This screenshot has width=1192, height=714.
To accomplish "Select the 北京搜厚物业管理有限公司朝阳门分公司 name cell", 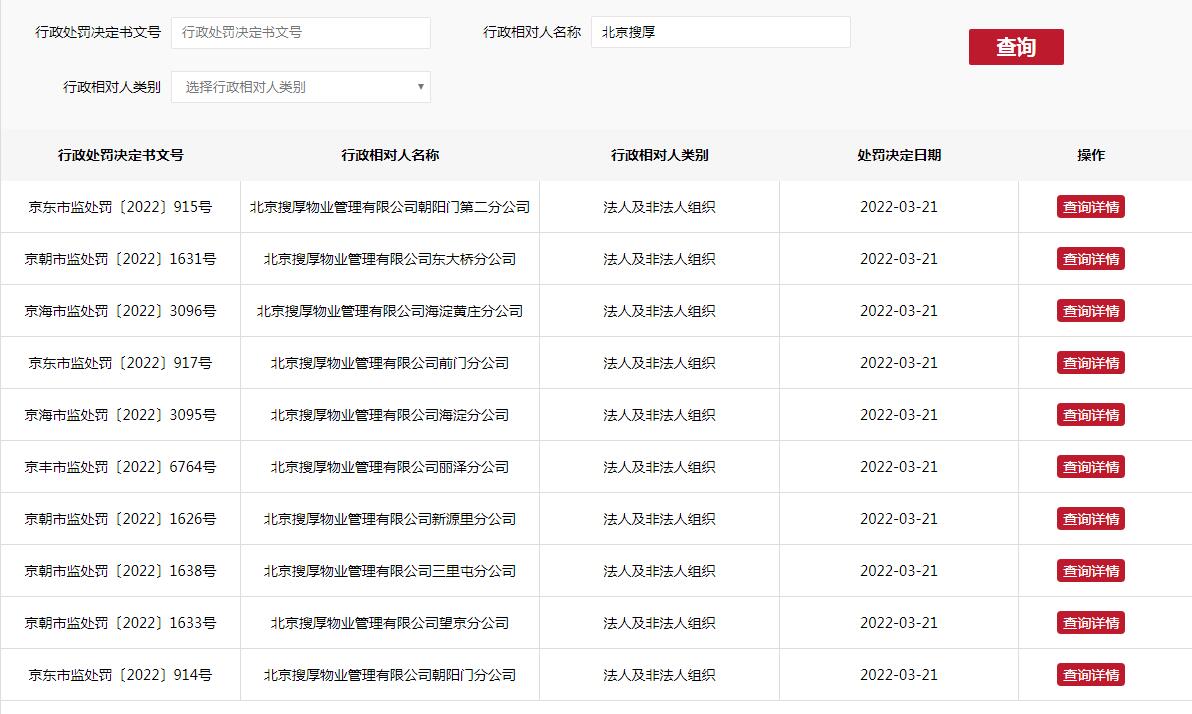I will (388, 674).
